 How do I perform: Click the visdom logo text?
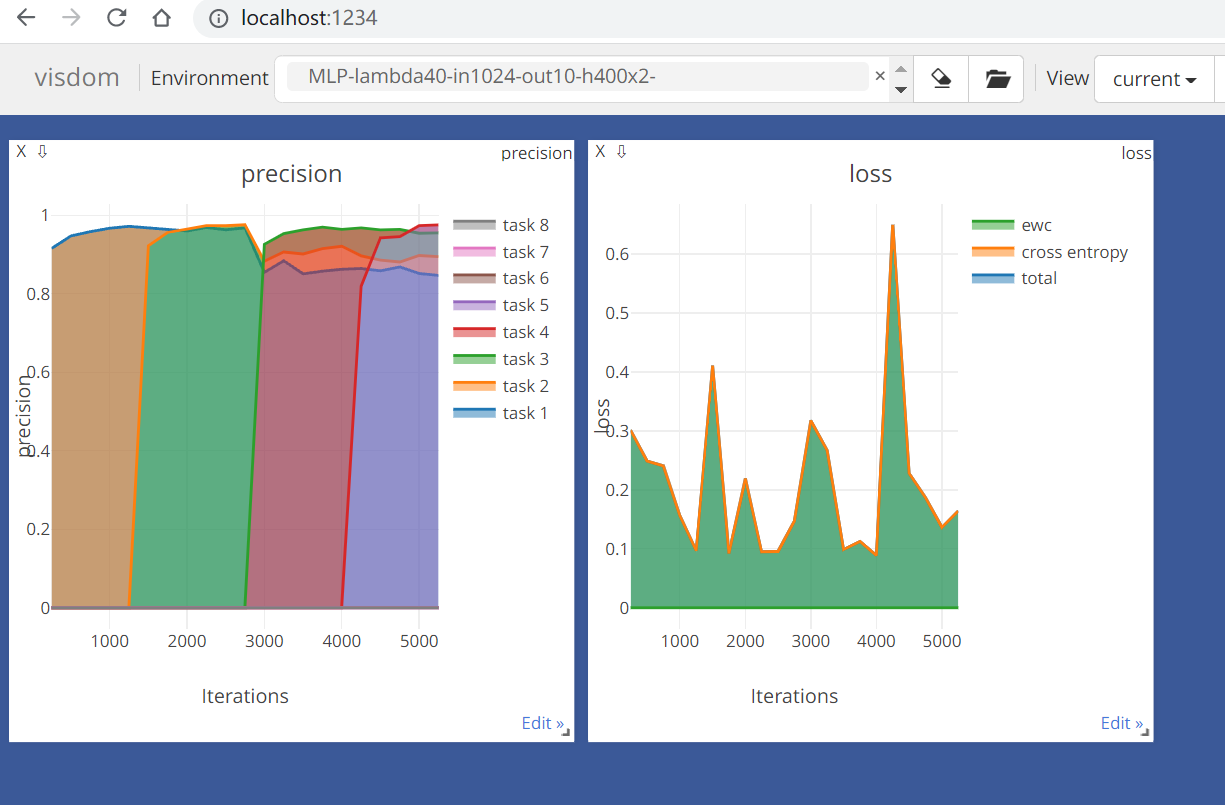[77, 78]
